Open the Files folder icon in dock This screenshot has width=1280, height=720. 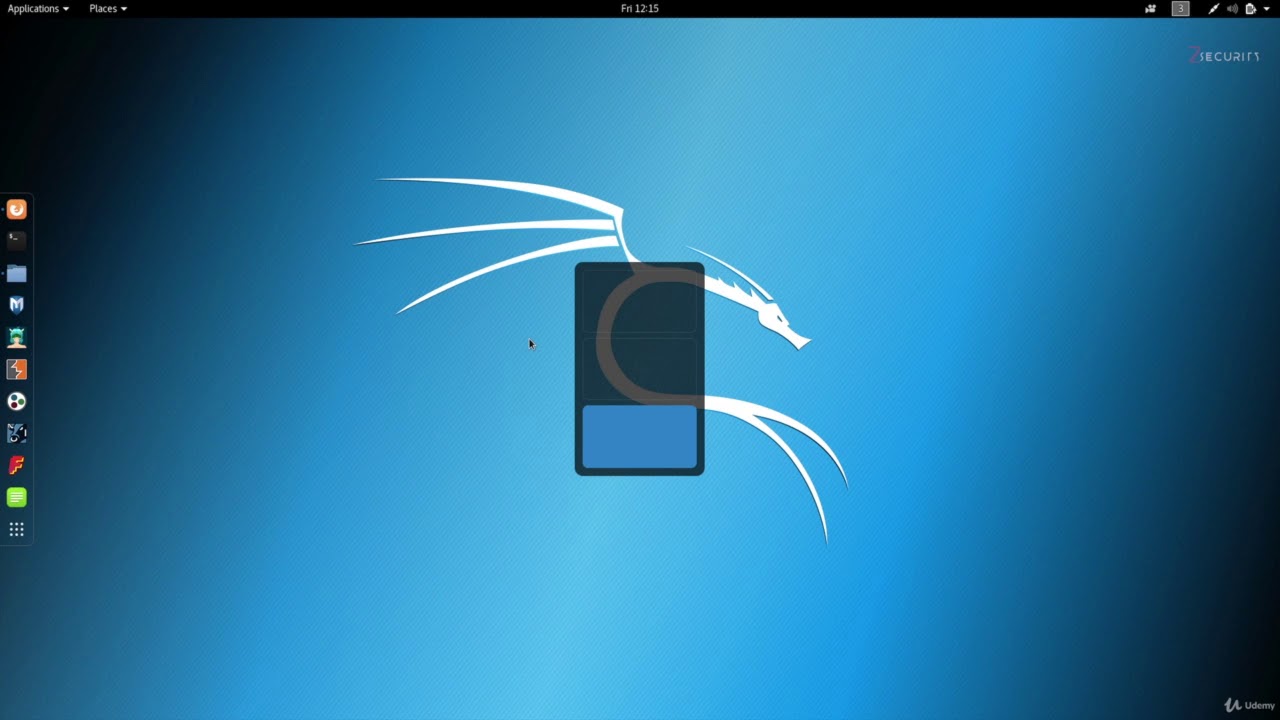click(x=16, y=273)
